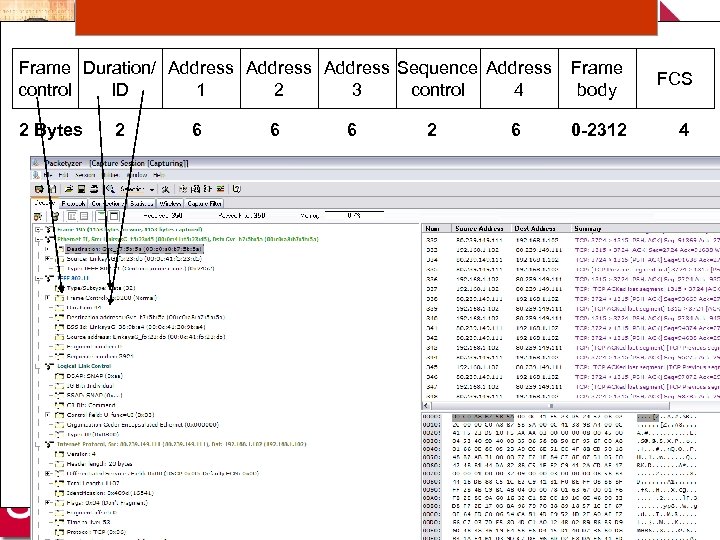Image resolution: width=720 pixels, height=540 pixels.
Task: Open the Session dropdown in the toolbar
Action: 133,189
